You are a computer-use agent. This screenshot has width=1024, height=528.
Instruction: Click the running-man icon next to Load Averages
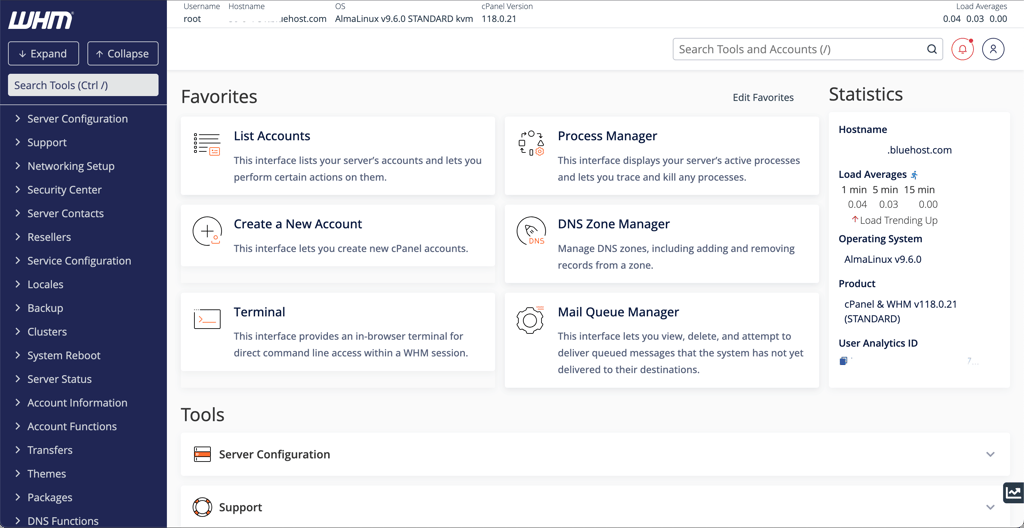[914, 174]
